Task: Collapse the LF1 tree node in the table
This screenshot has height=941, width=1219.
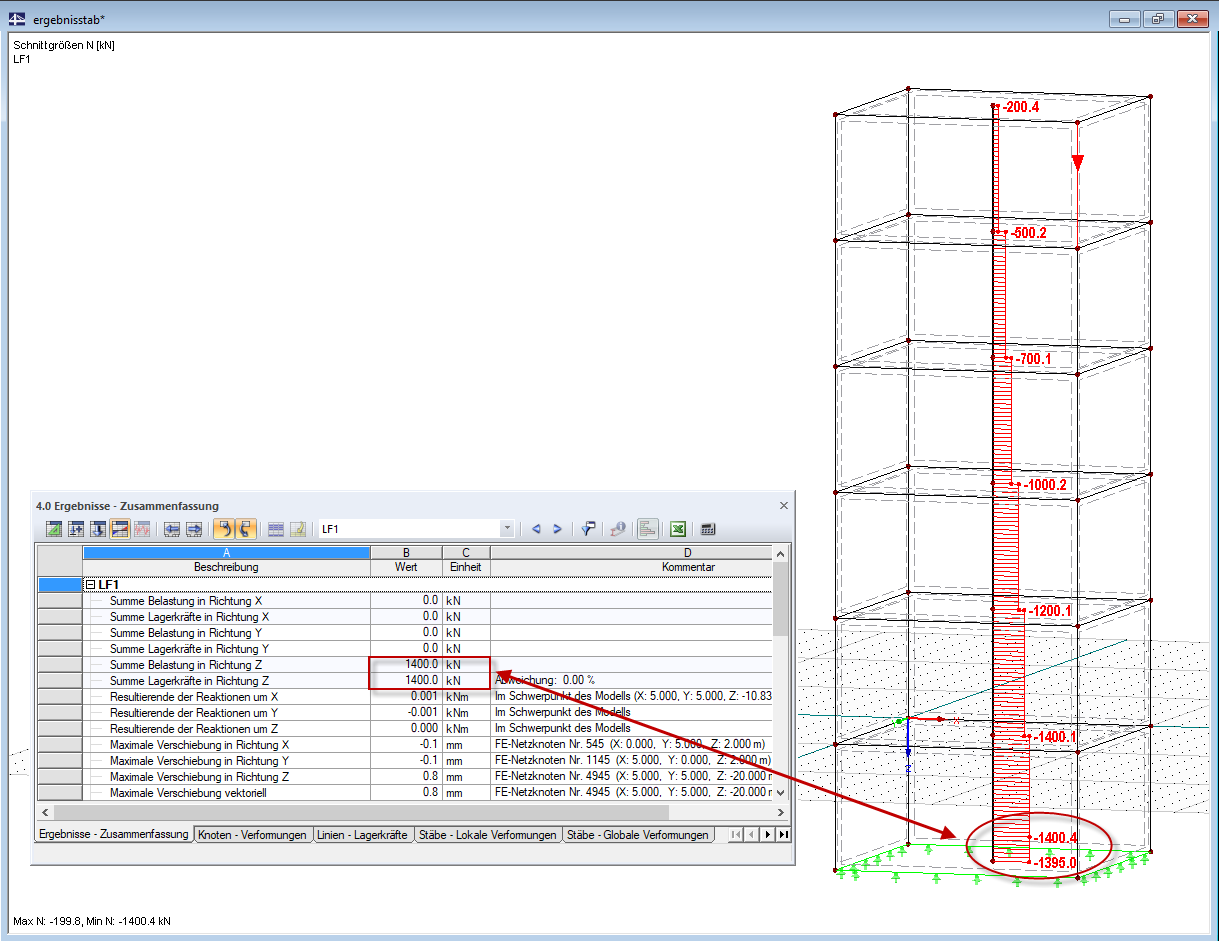Action: (91, 584)
